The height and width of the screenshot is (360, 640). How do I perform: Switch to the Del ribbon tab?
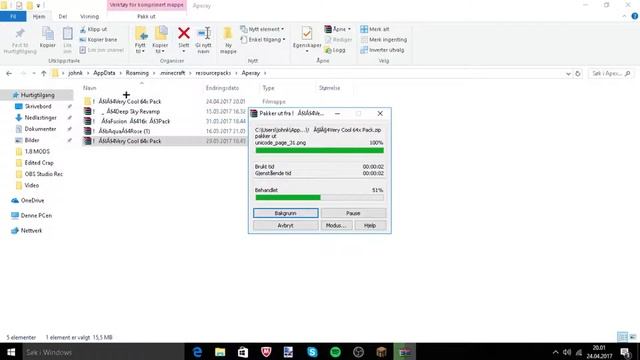click(x=62, y=17)
